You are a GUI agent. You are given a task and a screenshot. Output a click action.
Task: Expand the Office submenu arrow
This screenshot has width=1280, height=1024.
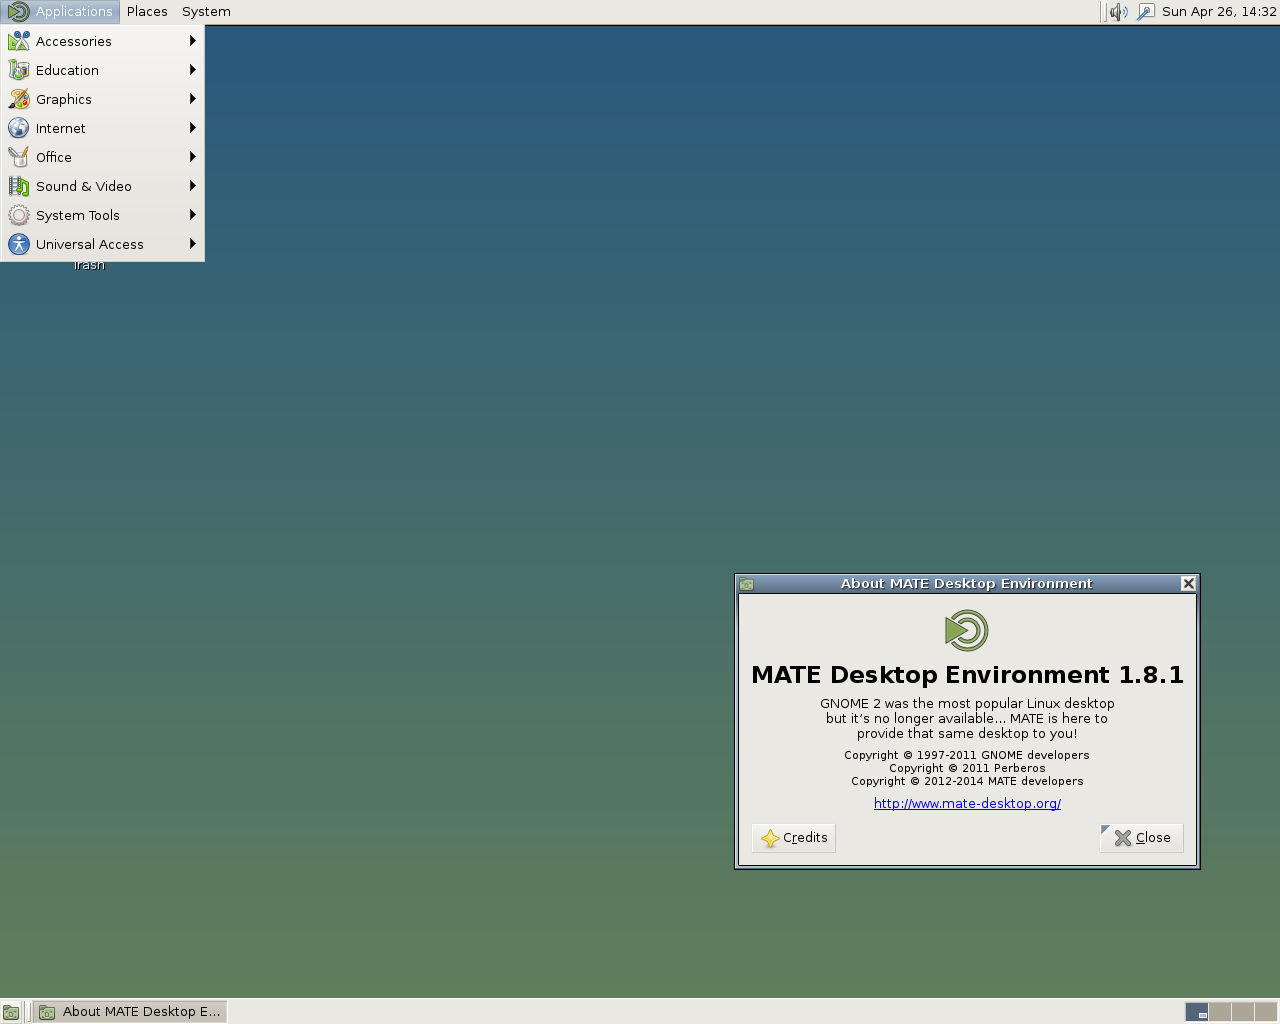coord(192,157)
